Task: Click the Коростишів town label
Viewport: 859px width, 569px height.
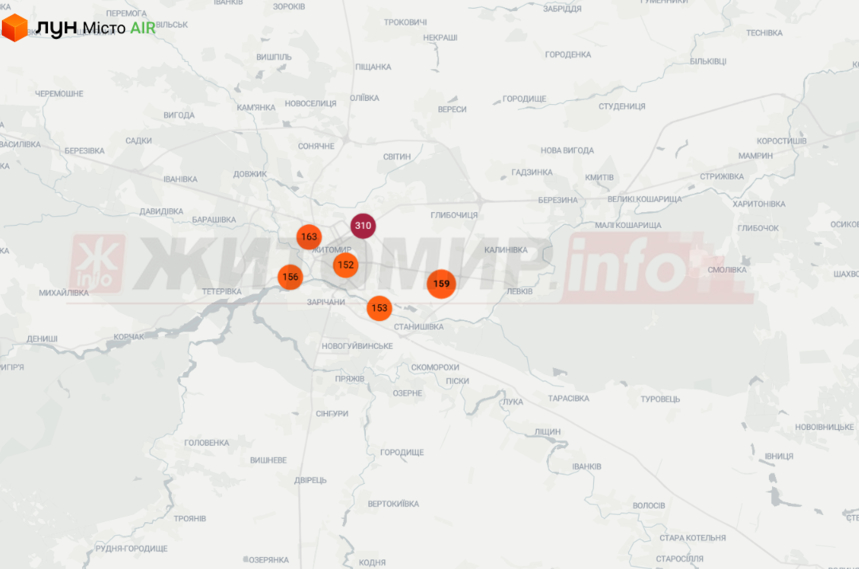Action: click(x=781, y=141)
